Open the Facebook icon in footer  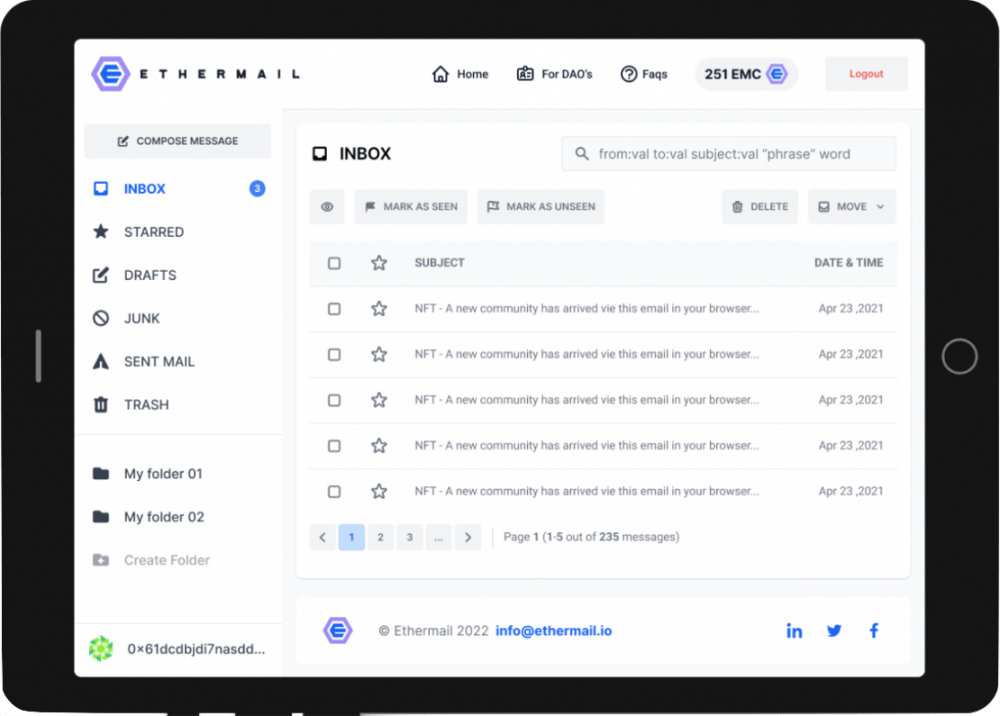874,631
